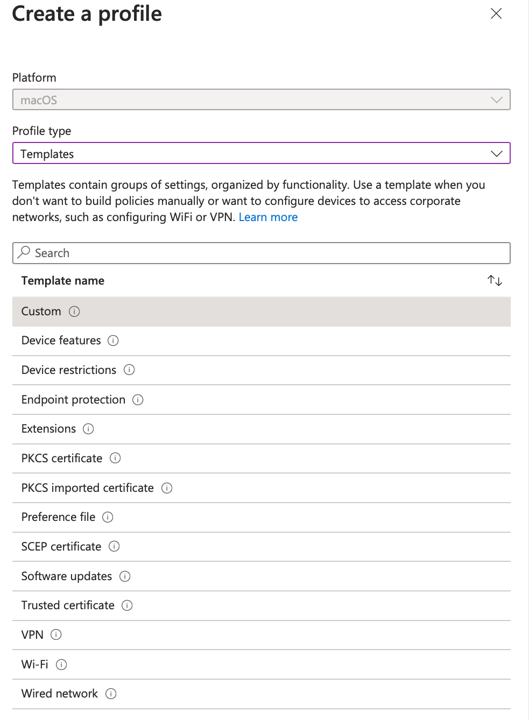
Task: Select the Device features template
Action: point(261,341)
